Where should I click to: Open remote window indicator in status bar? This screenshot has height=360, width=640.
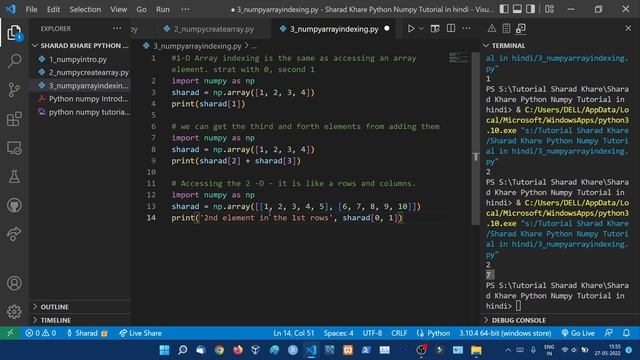coord(10,333)
